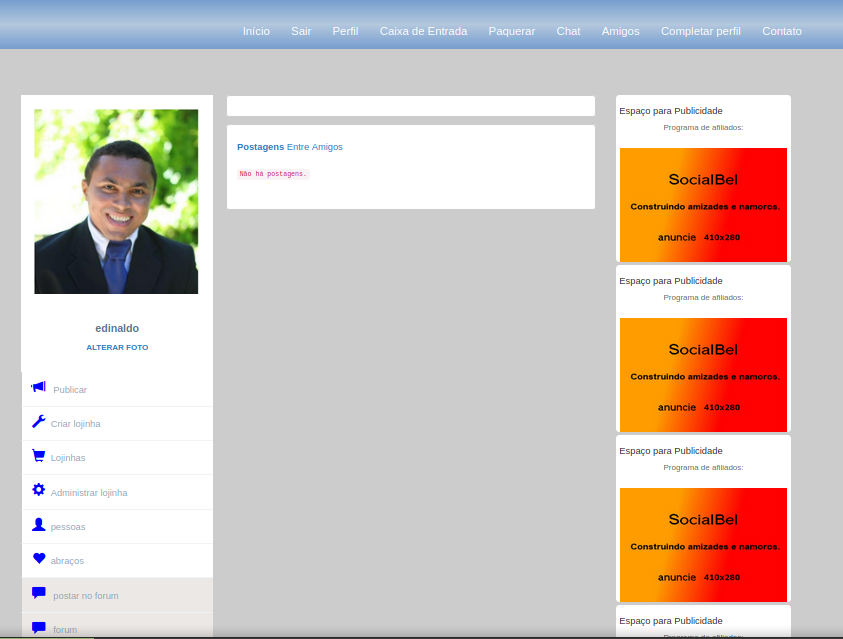Viewport: 843px width, 639px height.
Task: Click the Sair logout link
Action: coord(301,31)
